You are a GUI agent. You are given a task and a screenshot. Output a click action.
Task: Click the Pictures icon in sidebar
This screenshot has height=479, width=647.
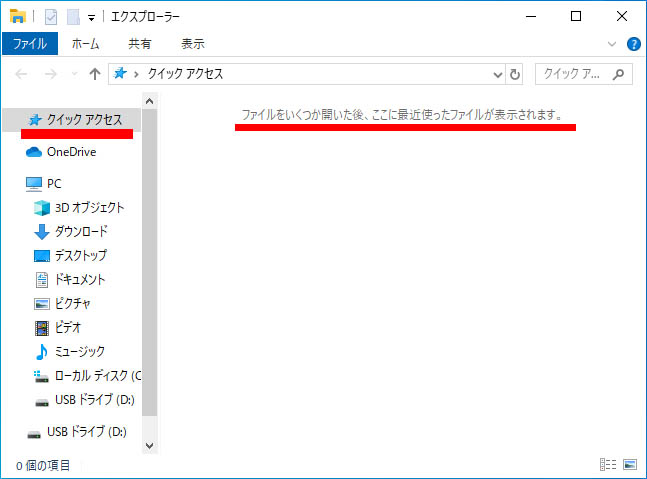click(x=42, y=304)
